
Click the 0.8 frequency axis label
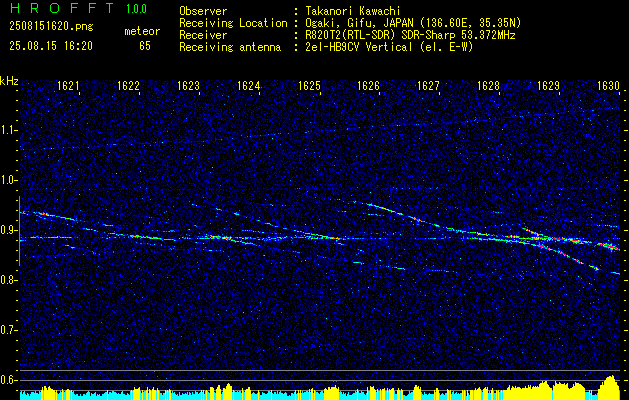9,280
